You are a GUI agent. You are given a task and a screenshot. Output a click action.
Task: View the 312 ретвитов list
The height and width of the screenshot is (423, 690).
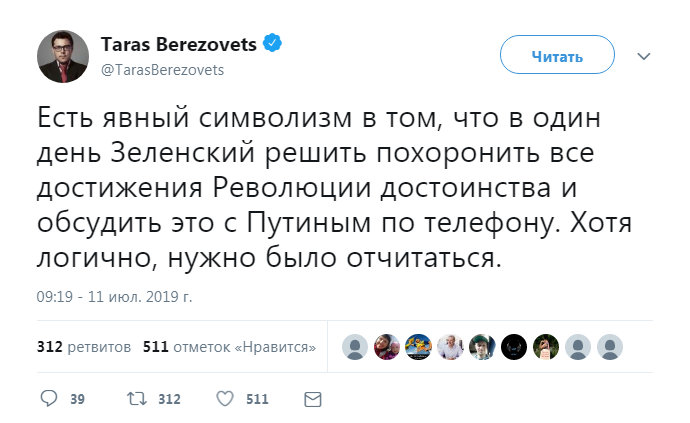pos(83,347)
